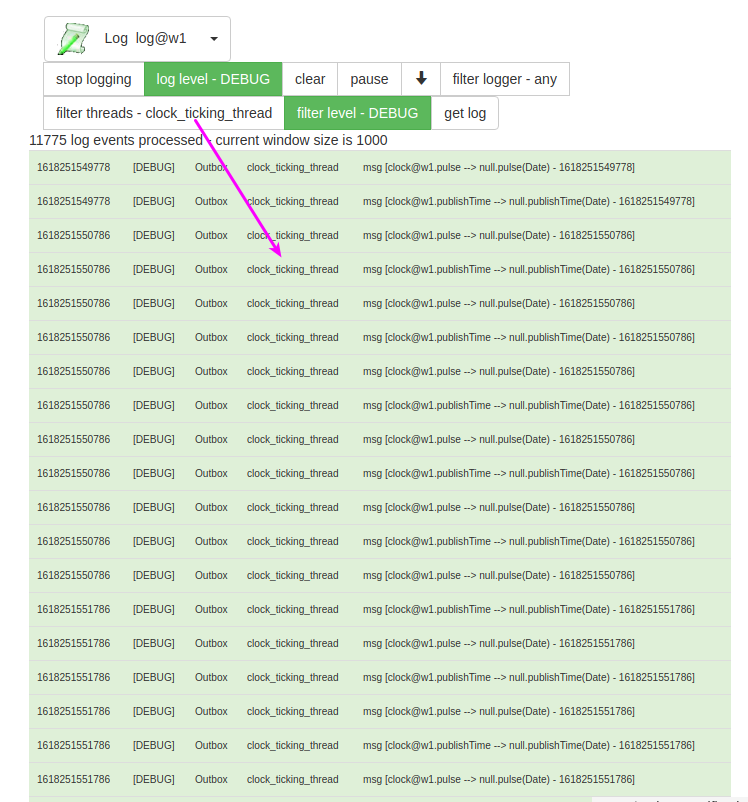Screen dimensions: 748x802
Task: Click the get log button
Action: tap(465, 113)
